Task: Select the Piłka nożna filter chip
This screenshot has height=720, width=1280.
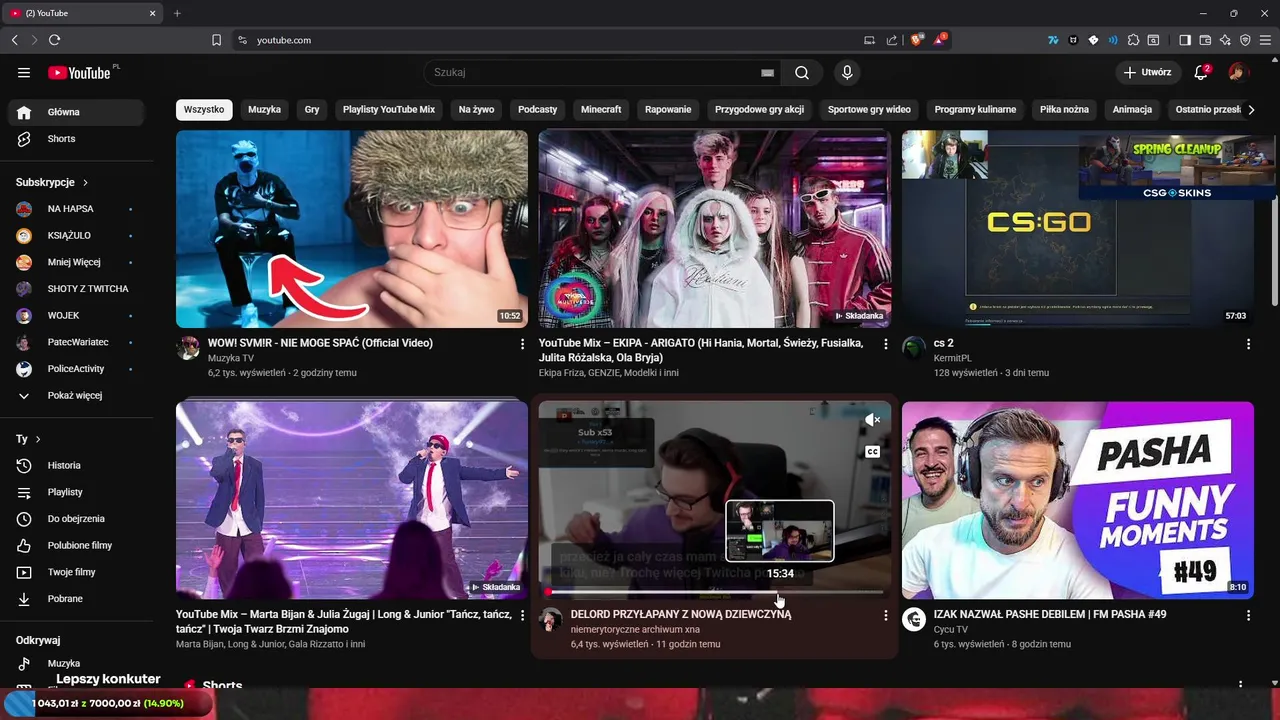Action: pos(1064,109)
